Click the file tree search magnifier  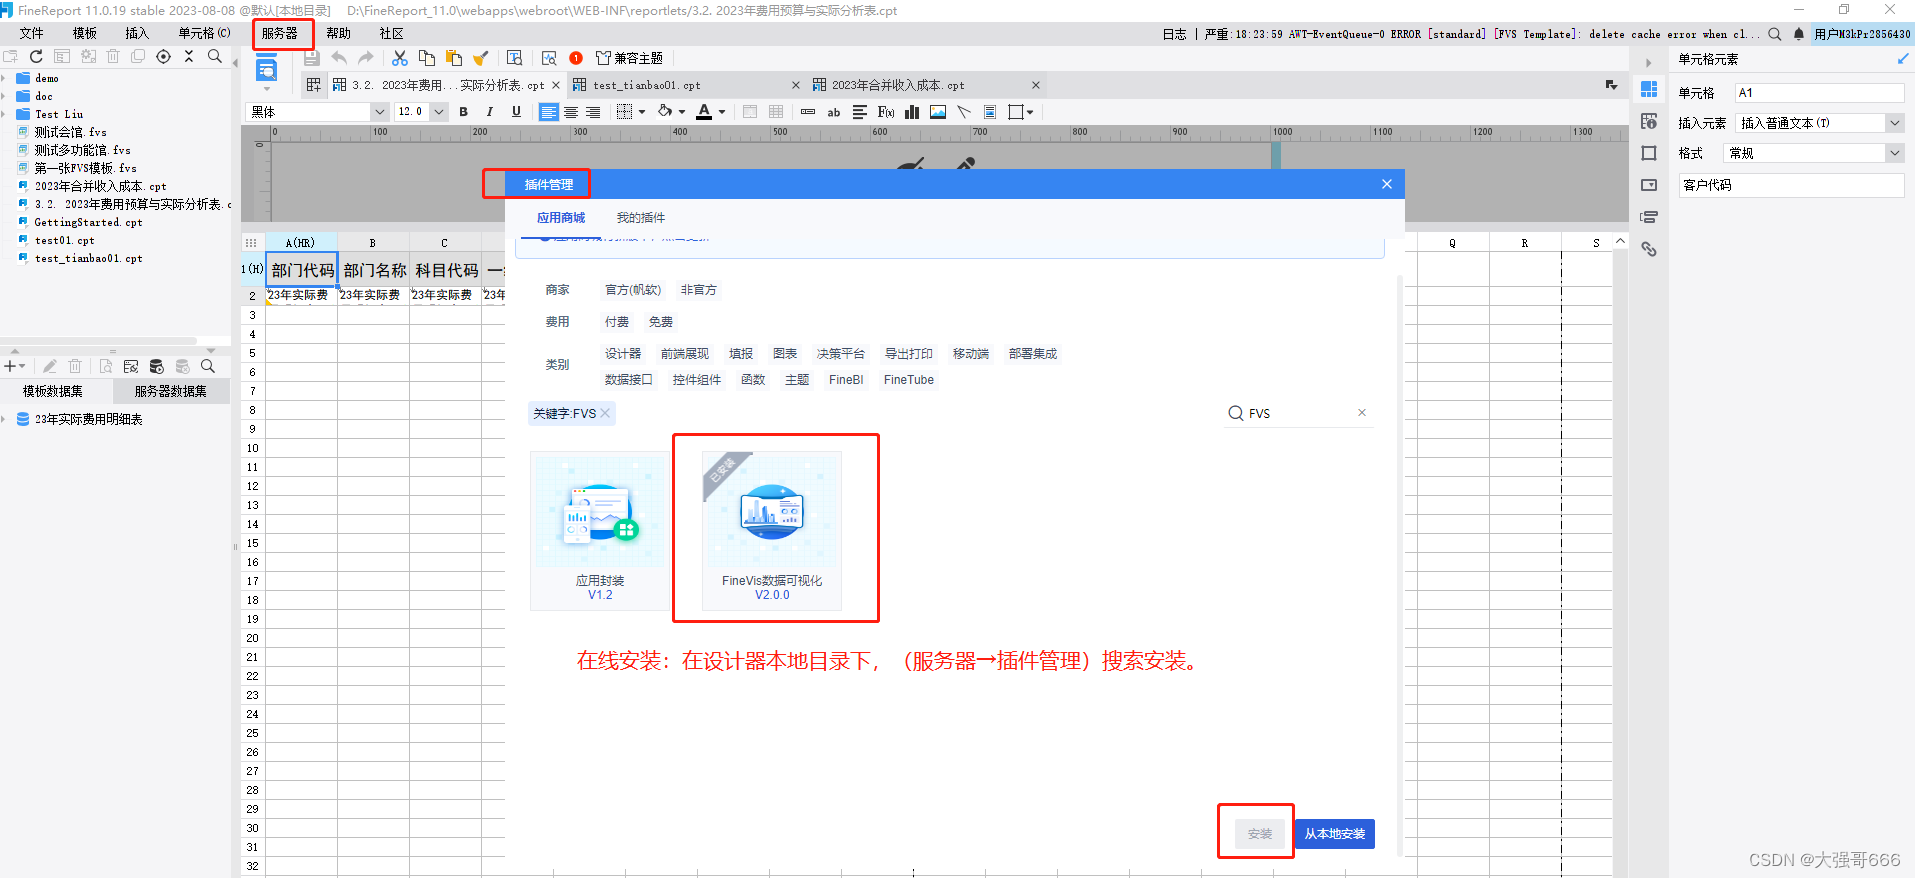(214, 57)
